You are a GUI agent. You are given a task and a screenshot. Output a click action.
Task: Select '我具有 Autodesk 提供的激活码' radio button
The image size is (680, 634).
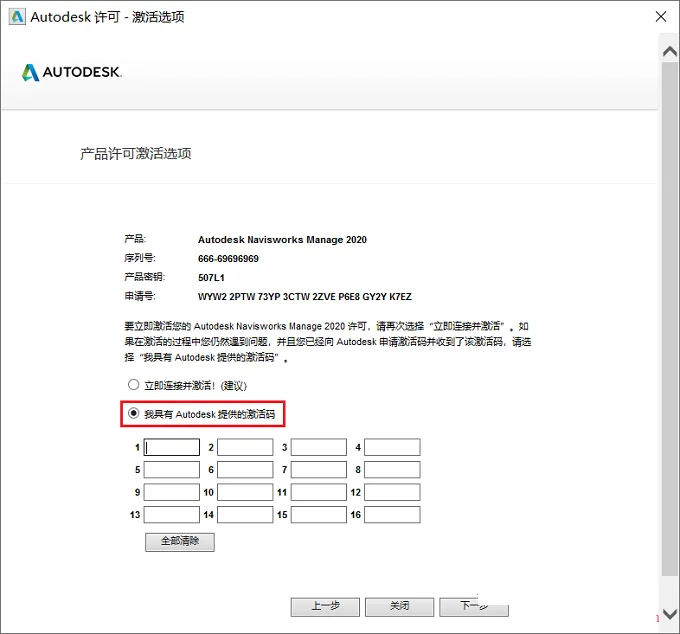pyautogui.click(x=134, y=413)
